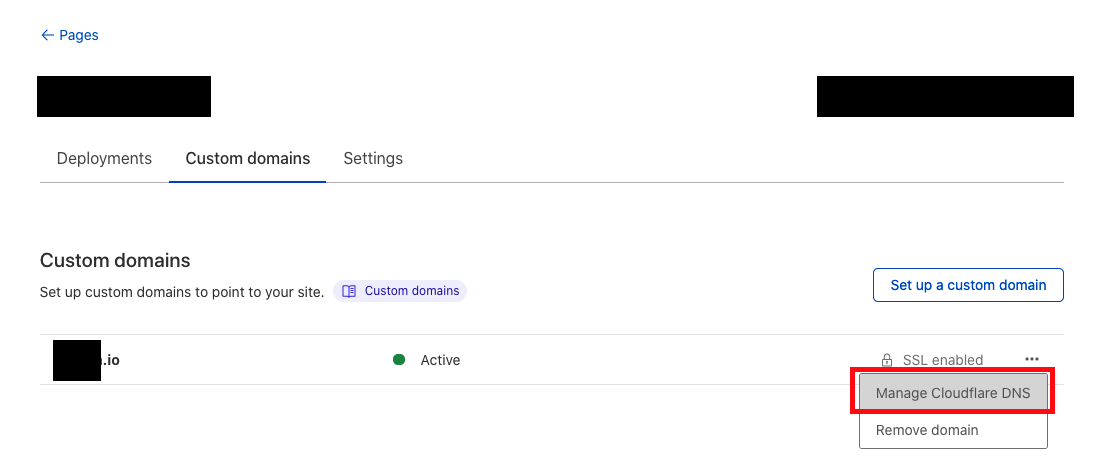Click the book icon in the docs badge

(349, 291)
